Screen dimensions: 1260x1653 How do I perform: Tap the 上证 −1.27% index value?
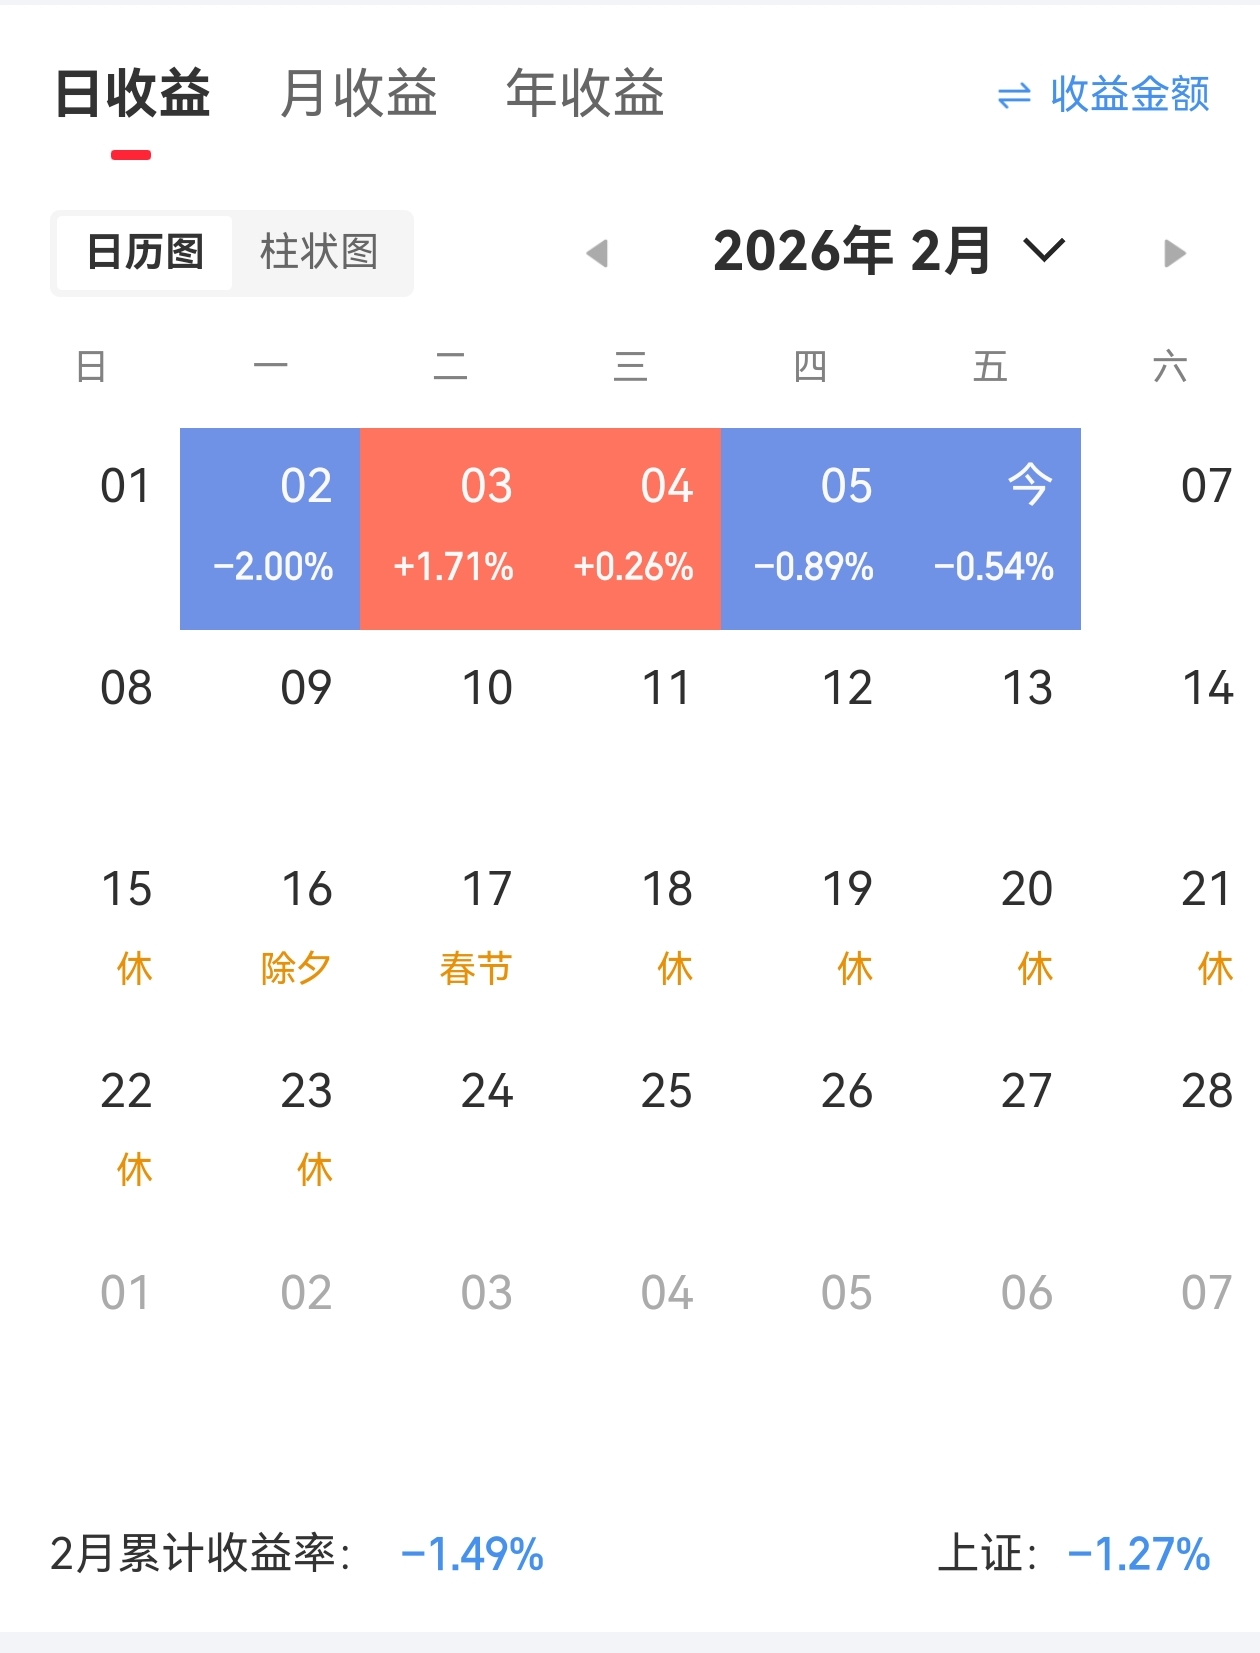coord(1139,1555)
